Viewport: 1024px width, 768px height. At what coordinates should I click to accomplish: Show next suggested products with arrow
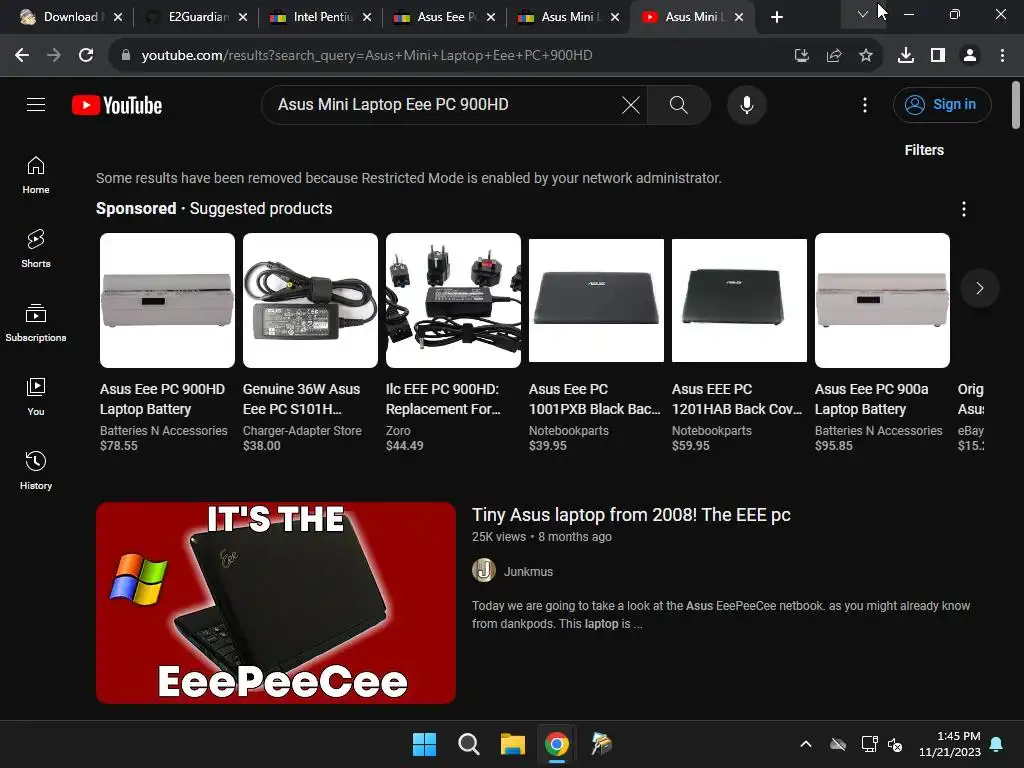coord(980,288)
